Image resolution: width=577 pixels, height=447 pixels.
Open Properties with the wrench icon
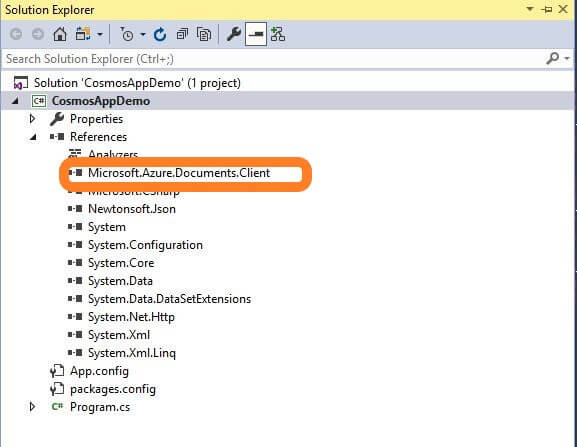click(234, 35)
